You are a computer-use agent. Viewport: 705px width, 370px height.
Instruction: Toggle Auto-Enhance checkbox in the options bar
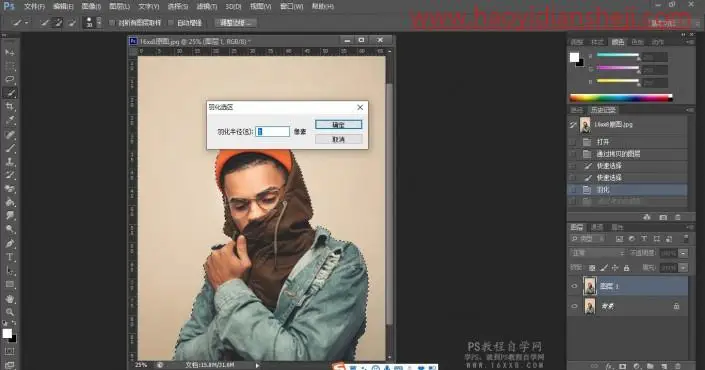pyautogui.click(x=171, y=22)
